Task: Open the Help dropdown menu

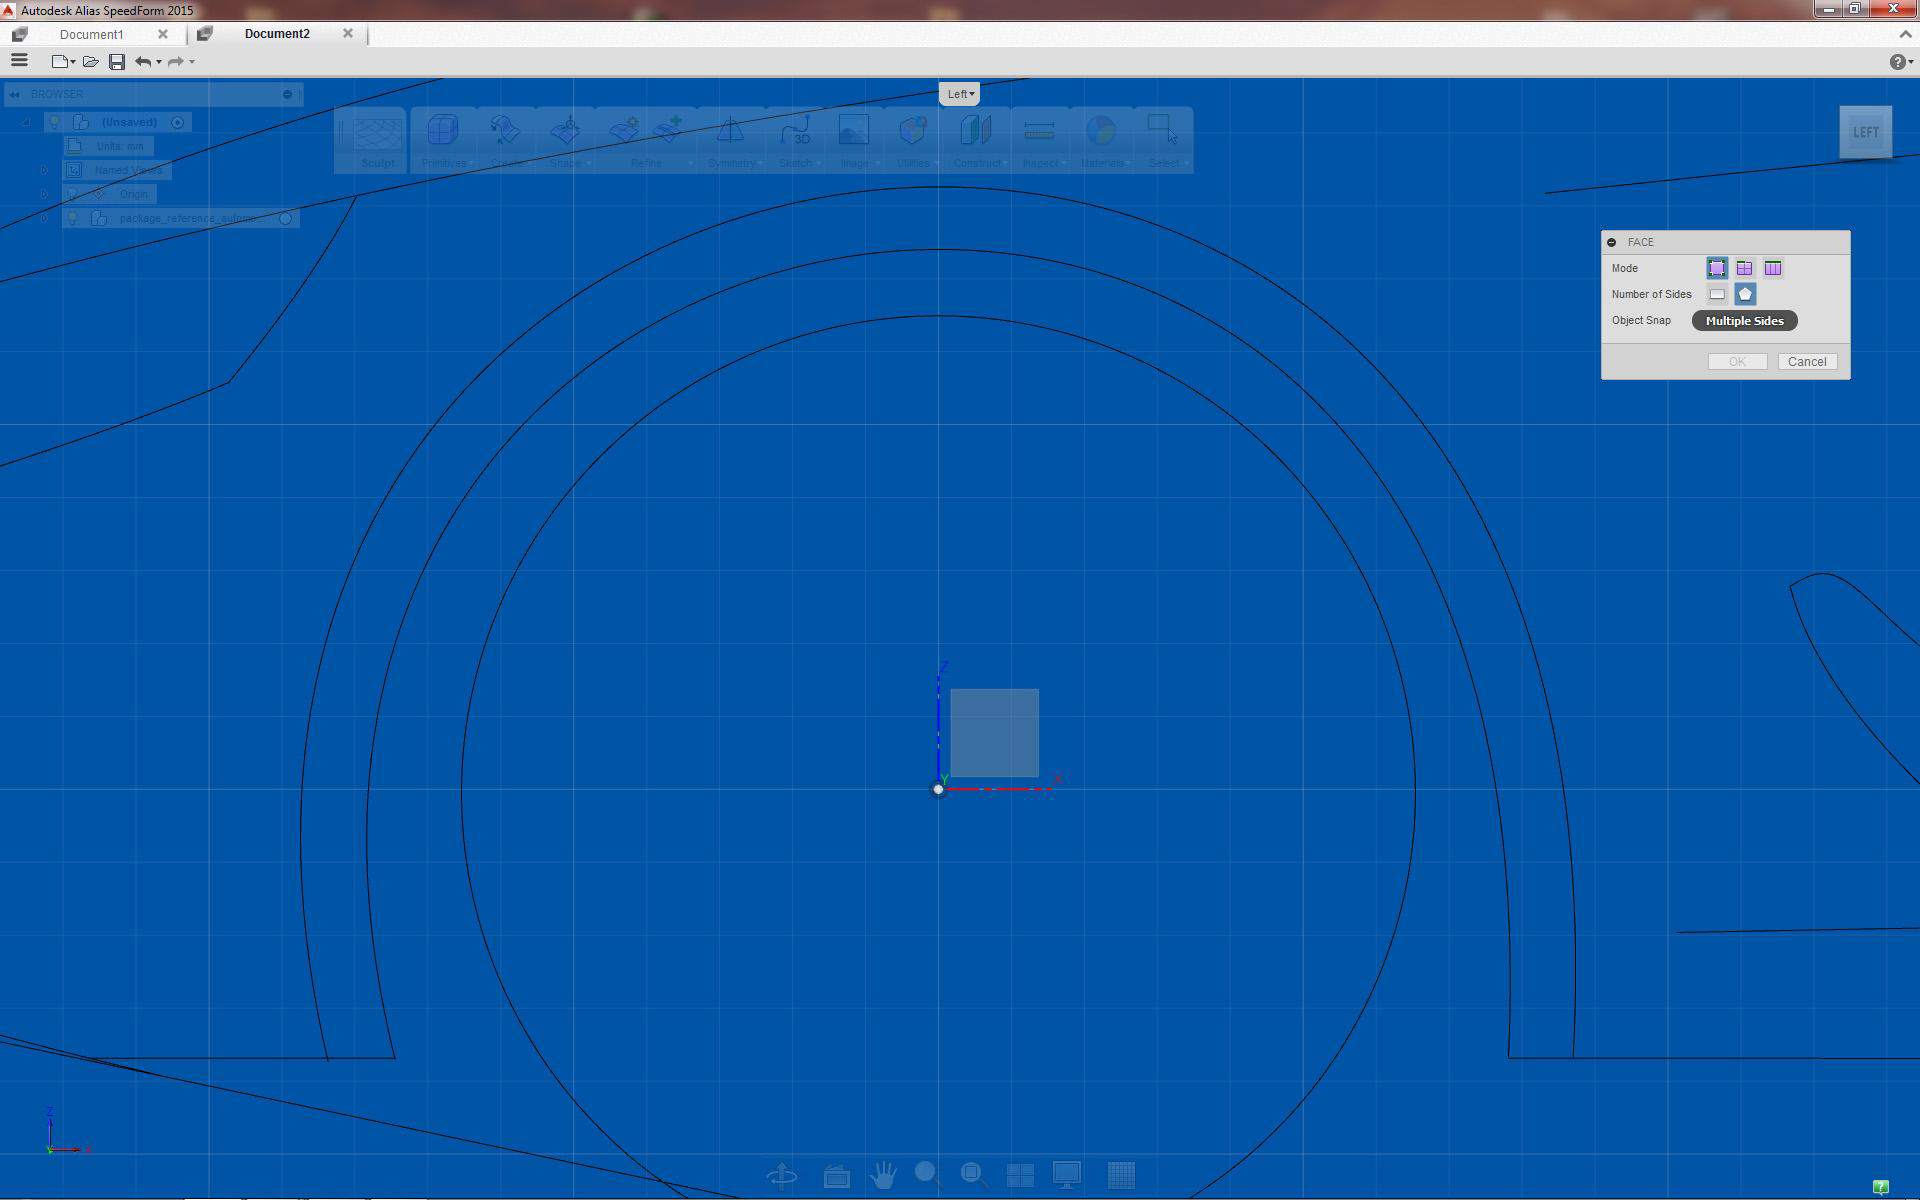Action: (x=1900, y=62)
